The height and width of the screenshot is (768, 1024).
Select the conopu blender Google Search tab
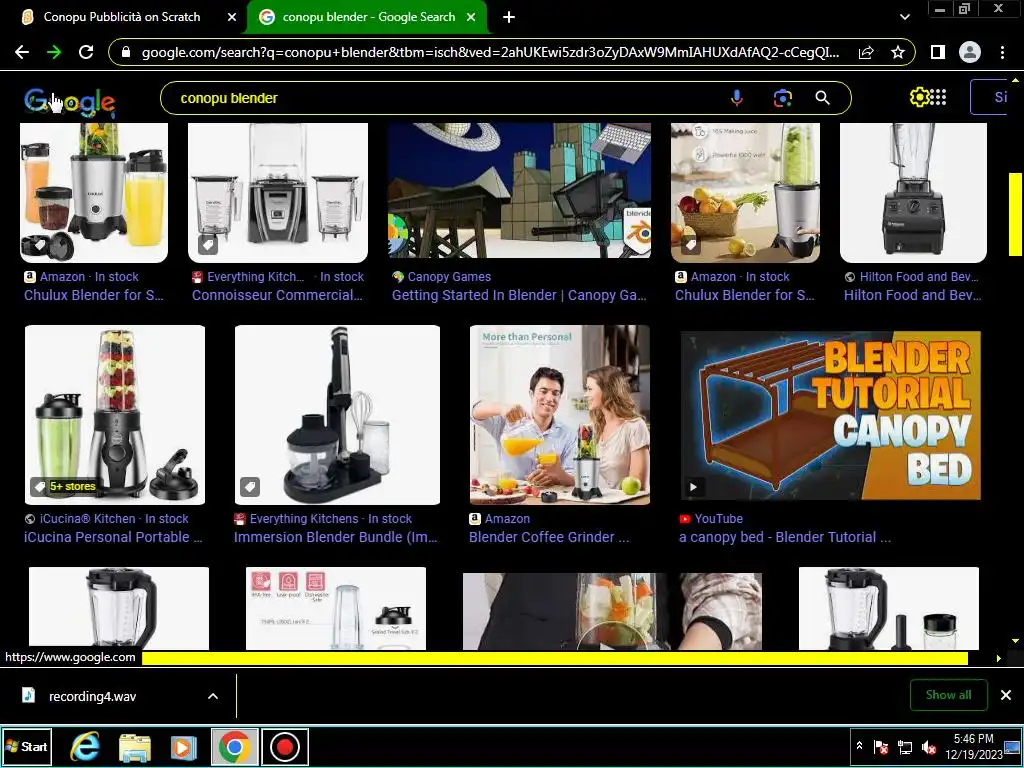pos(368,17)
